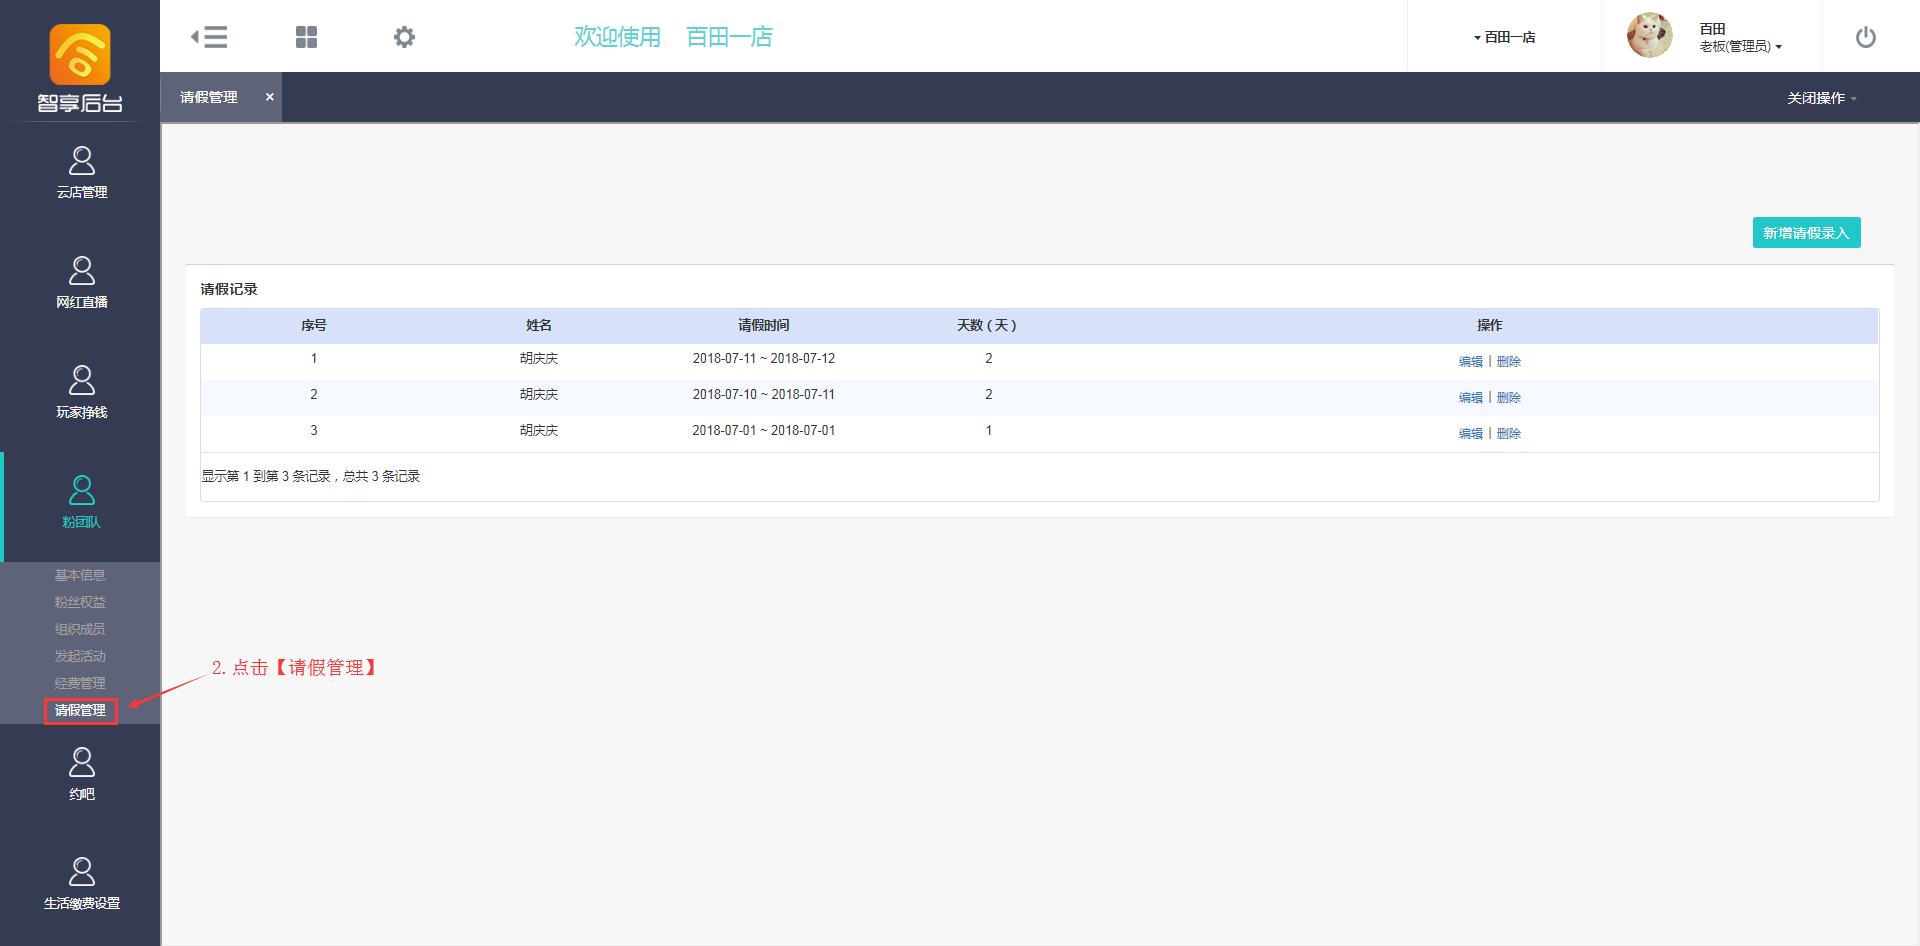Open the 老板(管理员) user dropdown

pos(1740,46)
